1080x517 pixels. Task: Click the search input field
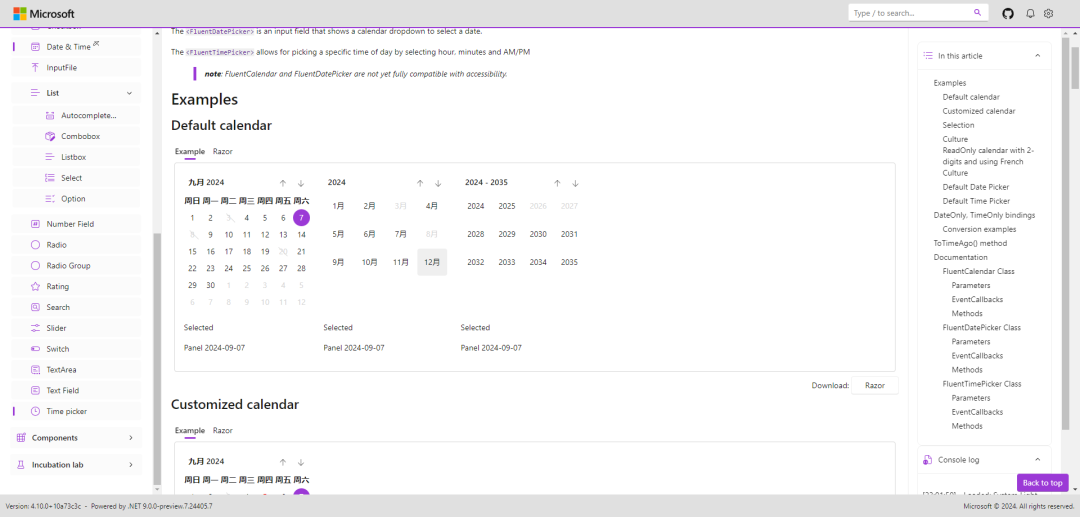tap(908, 13)
